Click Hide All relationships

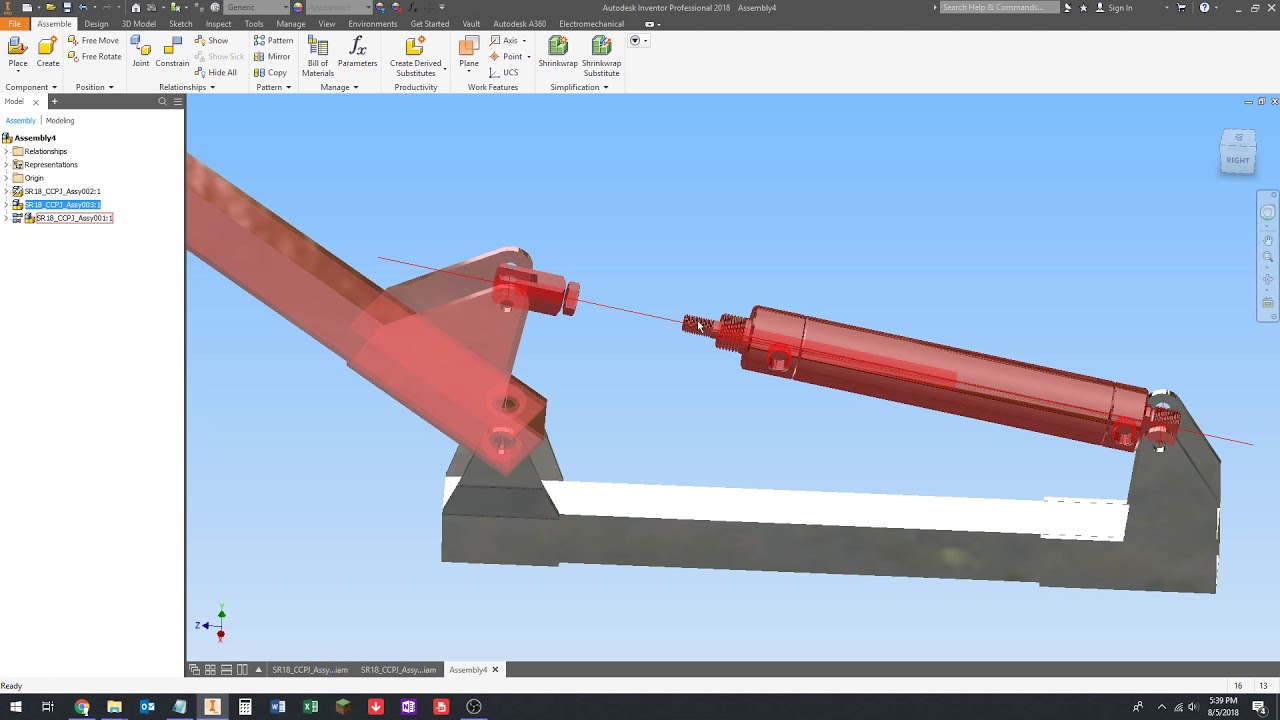215,72
